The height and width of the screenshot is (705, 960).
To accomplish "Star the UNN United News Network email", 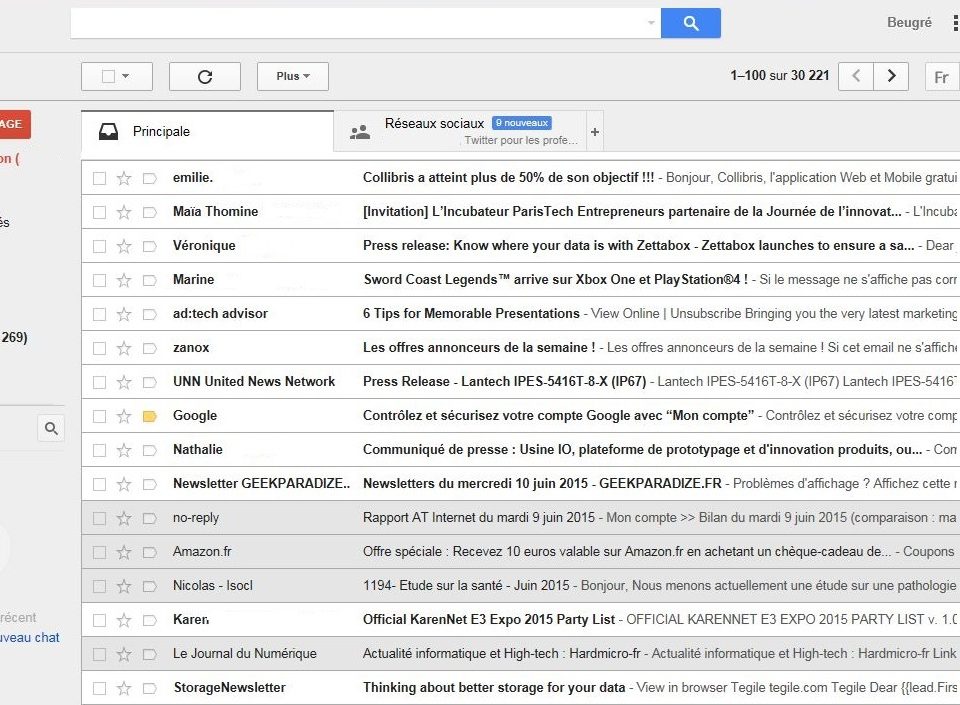I will 124,382.
